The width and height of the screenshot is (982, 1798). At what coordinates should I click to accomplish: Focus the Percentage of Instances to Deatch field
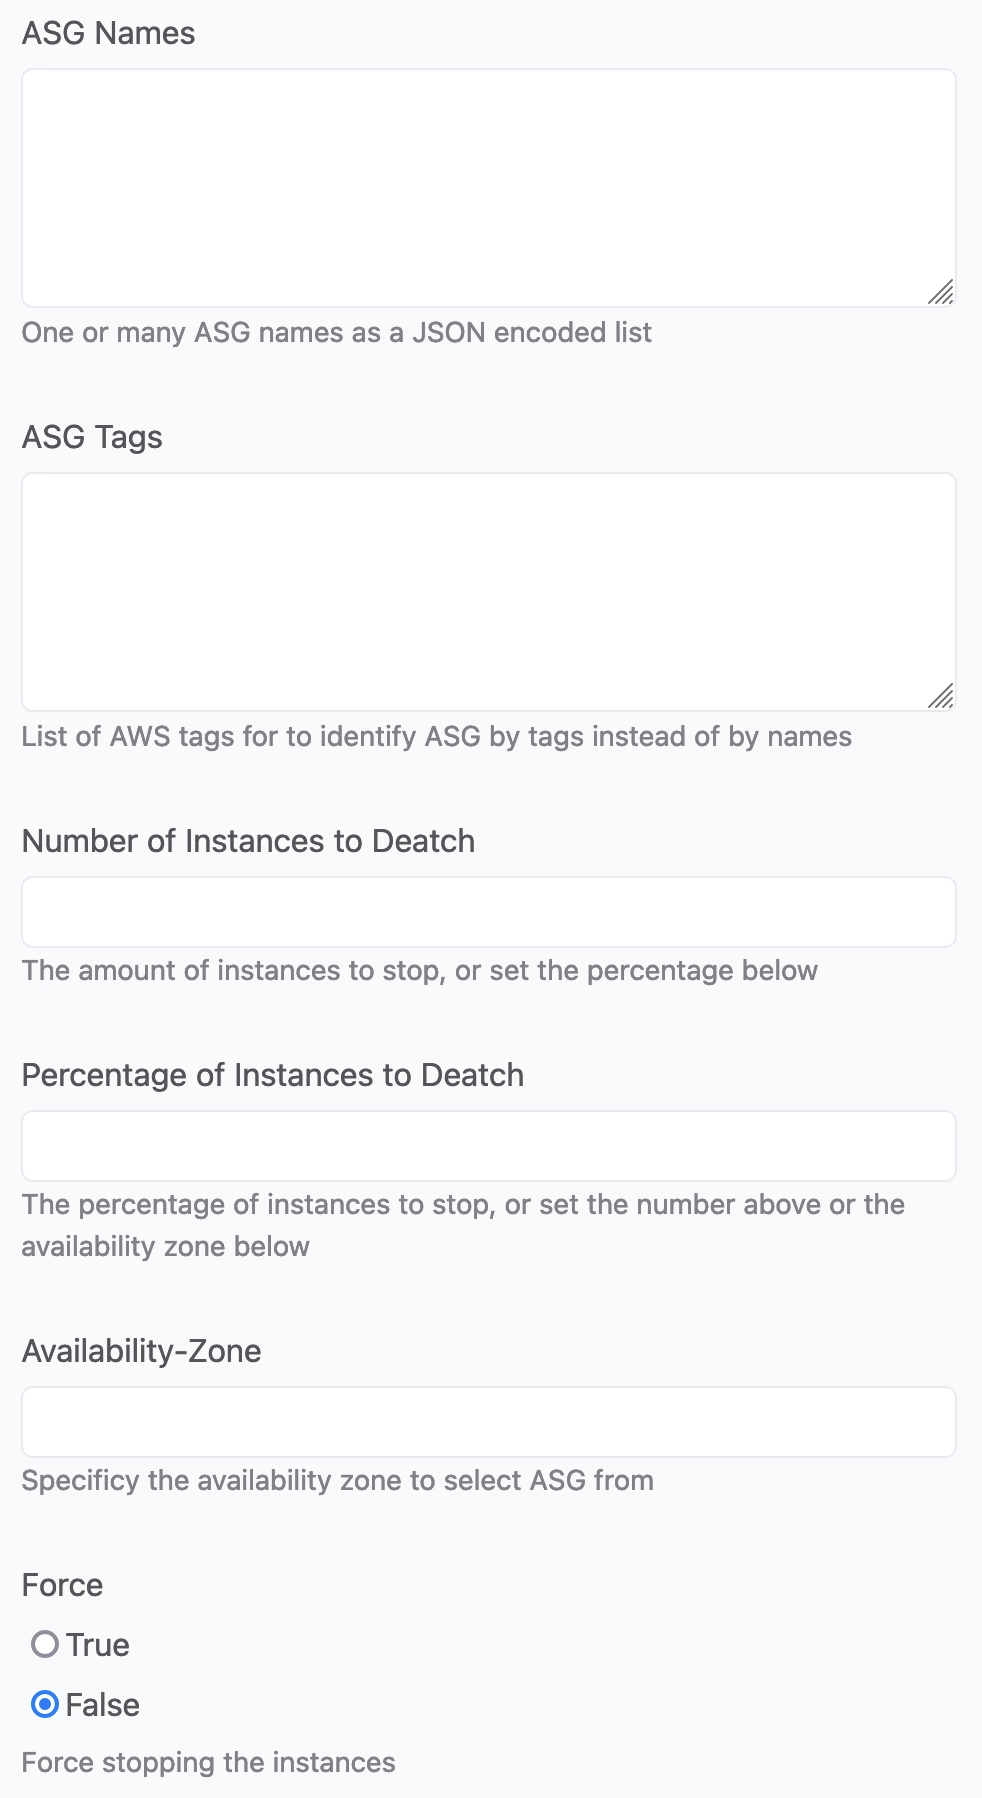[488, 1146]
